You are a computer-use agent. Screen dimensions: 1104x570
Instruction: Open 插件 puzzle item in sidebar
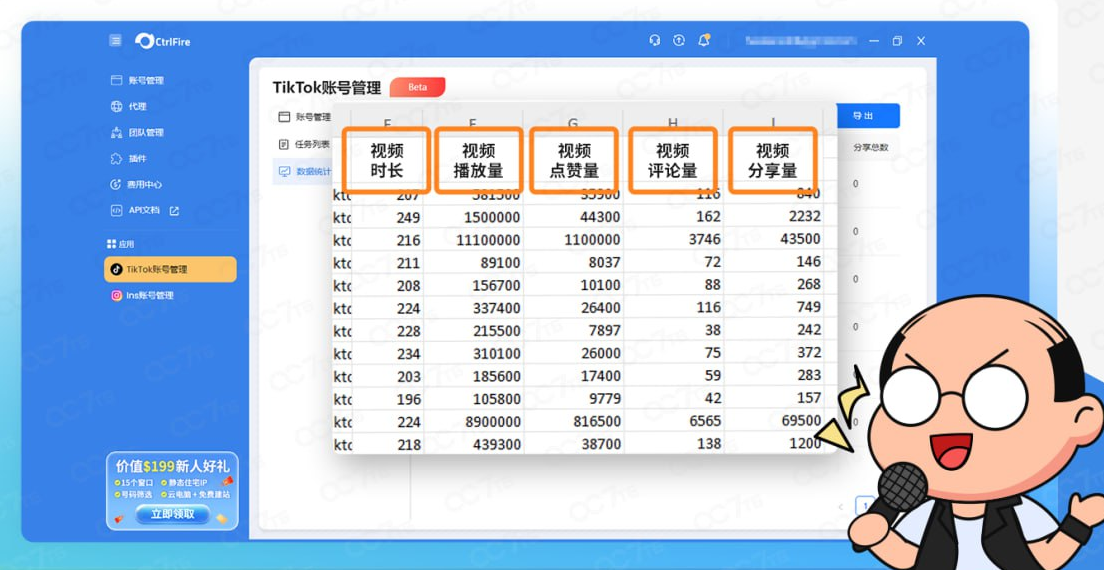coord(129,158)
